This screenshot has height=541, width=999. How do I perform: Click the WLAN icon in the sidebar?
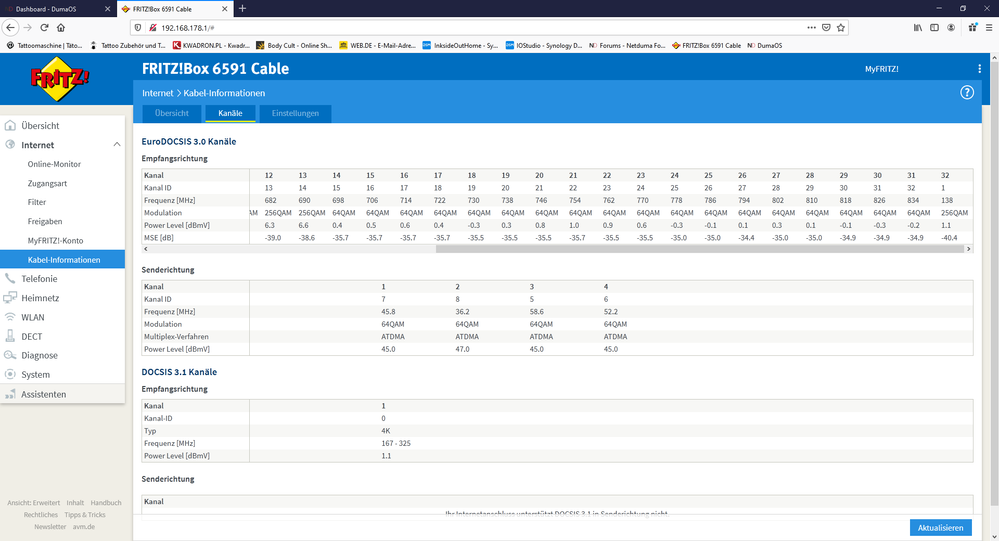tap(11, 317)
